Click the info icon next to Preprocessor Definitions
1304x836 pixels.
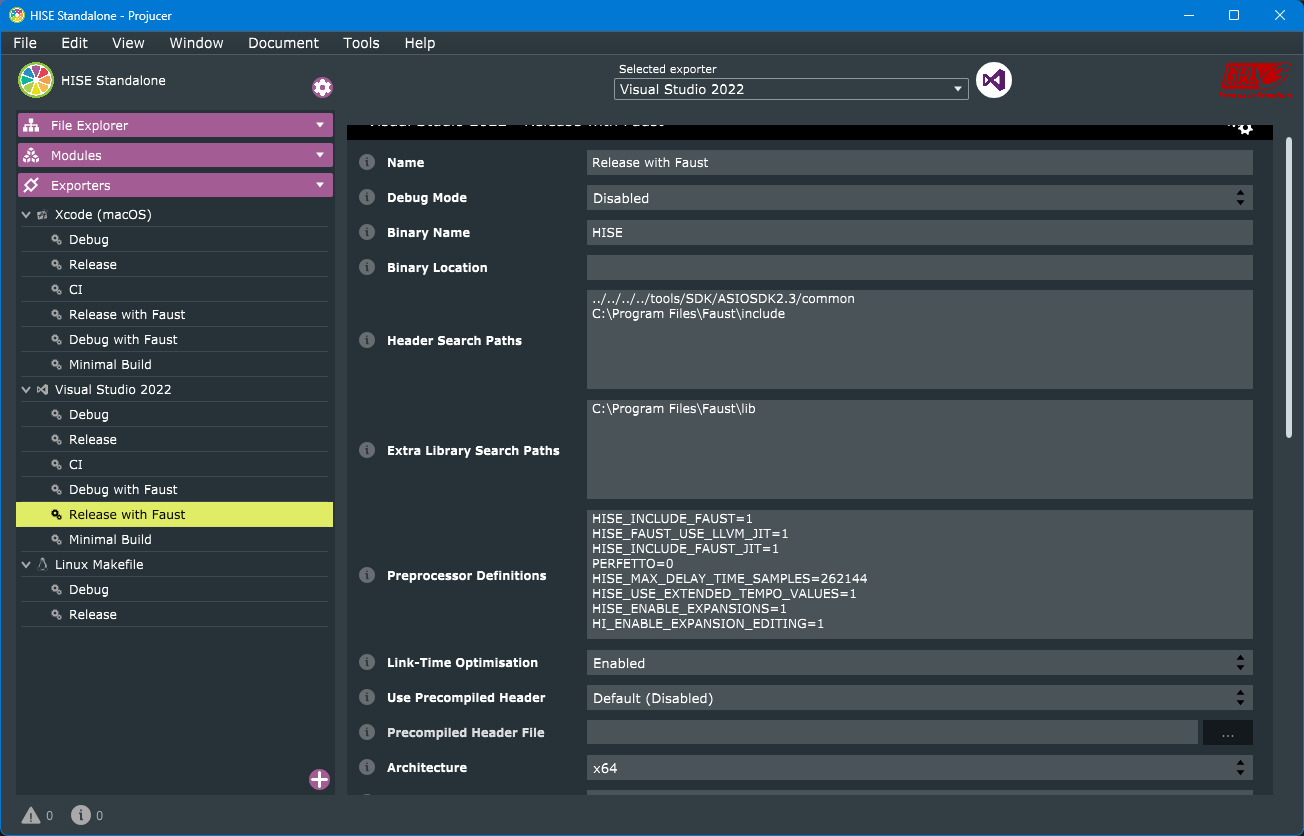(x=367, y=575)
